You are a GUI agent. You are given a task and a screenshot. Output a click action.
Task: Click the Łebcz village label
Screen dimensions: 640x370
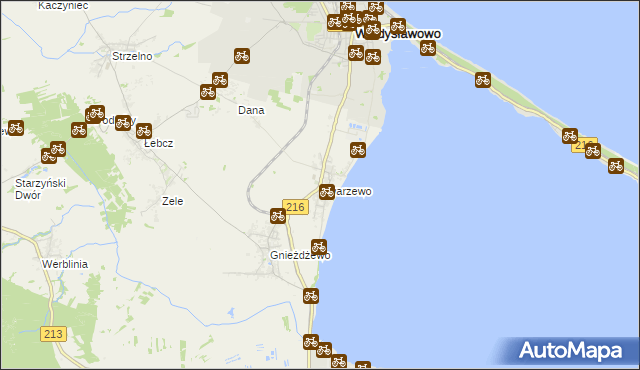pyautogui.click(x=159, y=143)
